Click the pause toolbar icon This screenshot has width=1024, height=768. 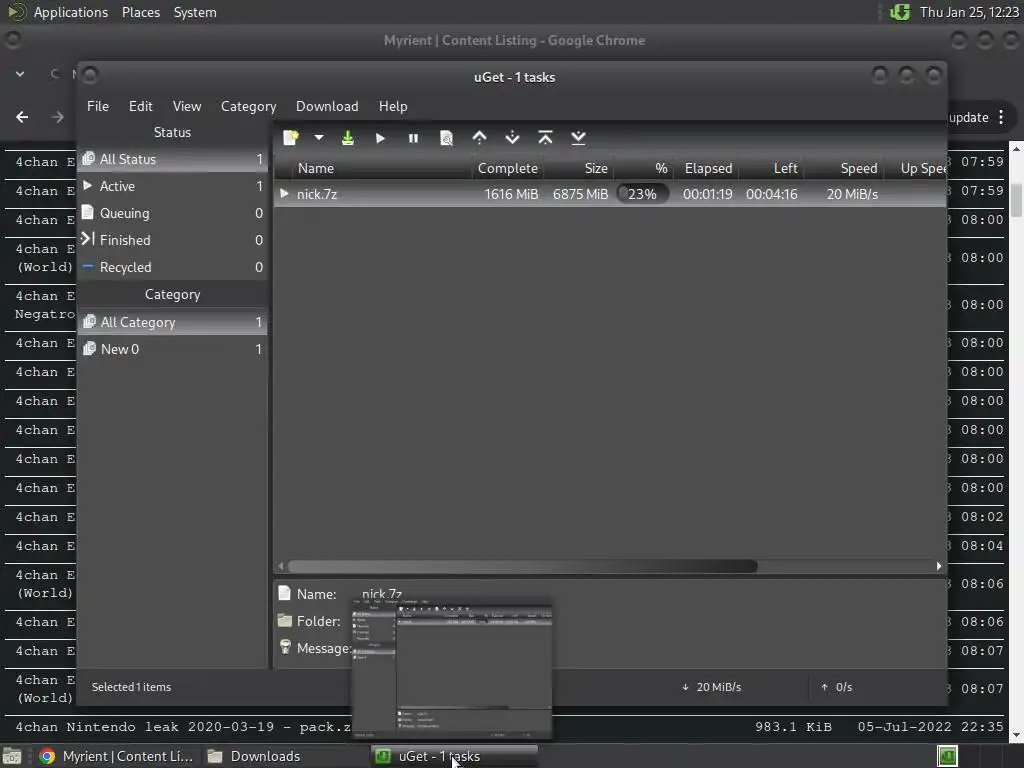click(x=413, y=138)
